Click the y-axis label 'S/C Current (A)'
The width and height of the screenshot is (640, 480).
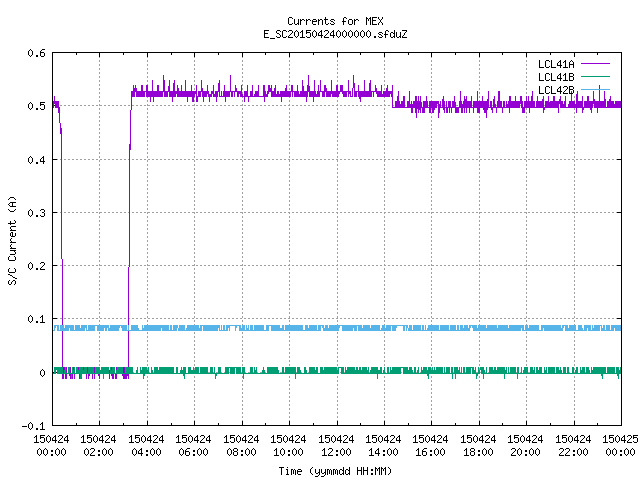(12, 241)
